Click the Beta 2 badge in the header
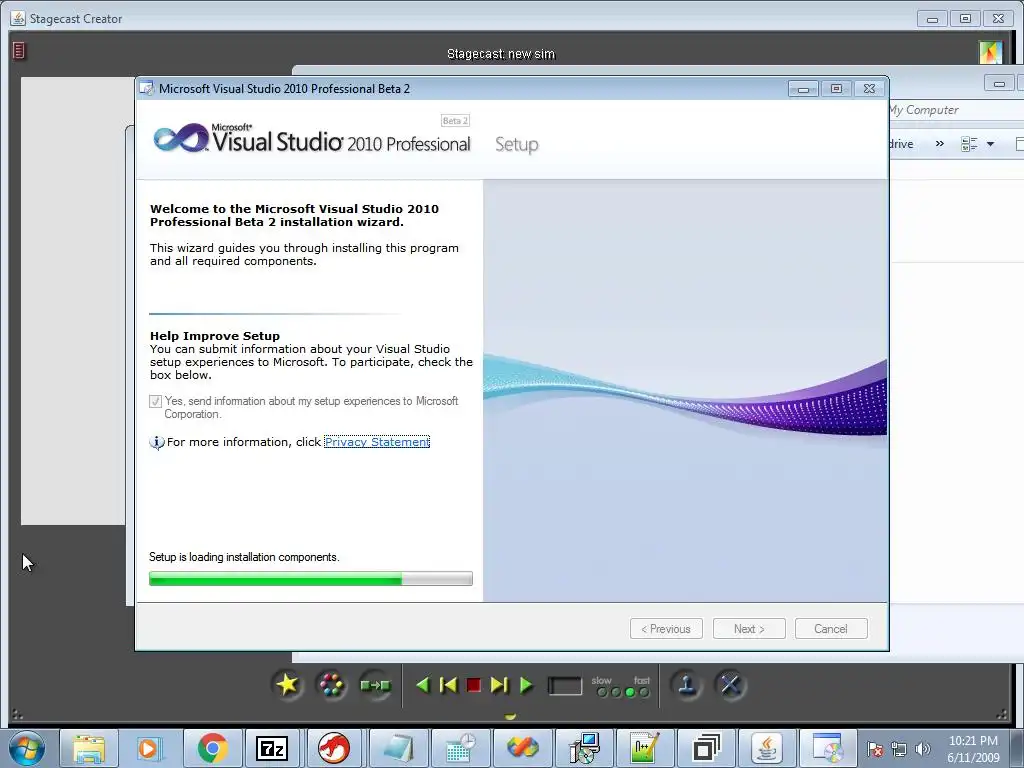 click(x=455, y=121)
